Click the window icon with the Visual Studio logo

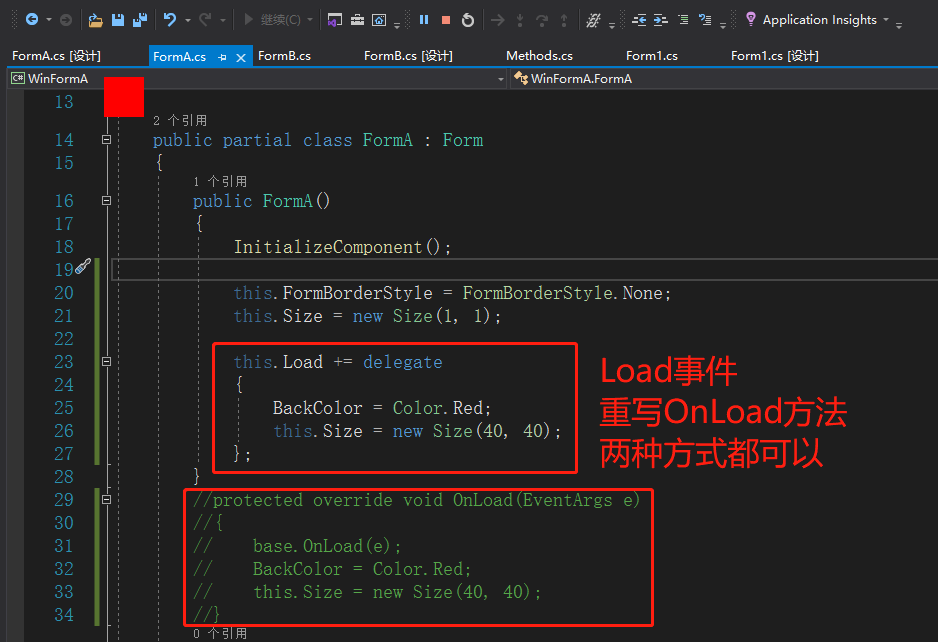pyautogui.click(x=335, y=20)
